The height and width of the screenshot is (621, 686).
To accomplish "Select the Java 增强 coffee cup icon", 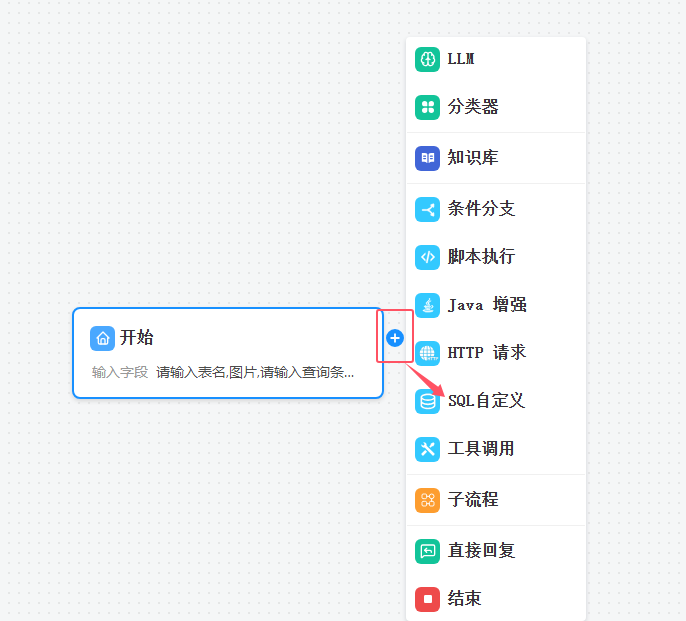I will point(427,305).
